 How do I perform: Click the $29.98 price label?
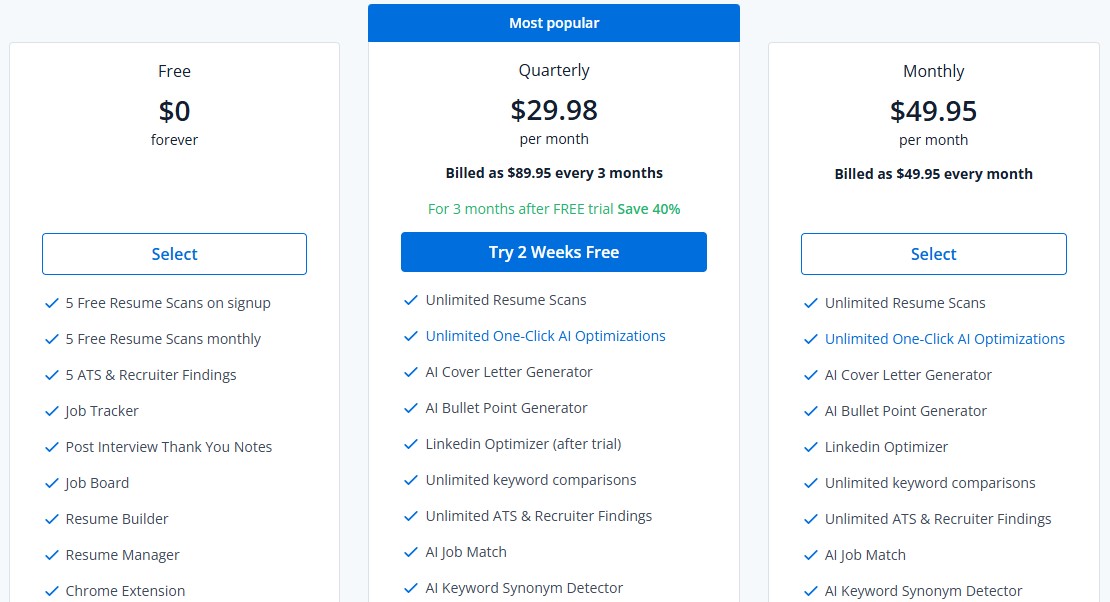tap(553, 111)
